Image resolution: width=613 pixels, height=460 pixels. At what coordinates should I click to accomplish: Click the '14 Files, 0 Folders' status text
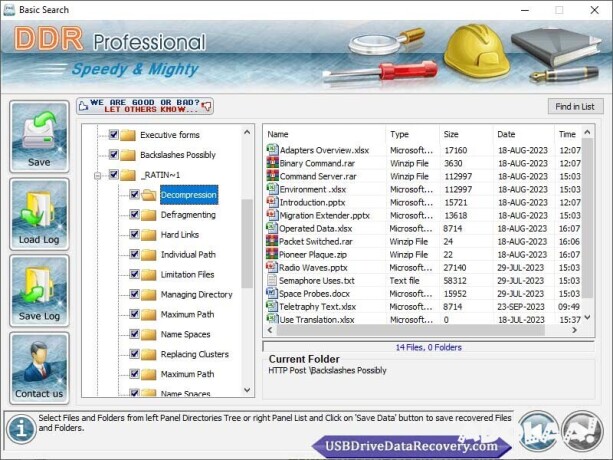pos(428,347)
